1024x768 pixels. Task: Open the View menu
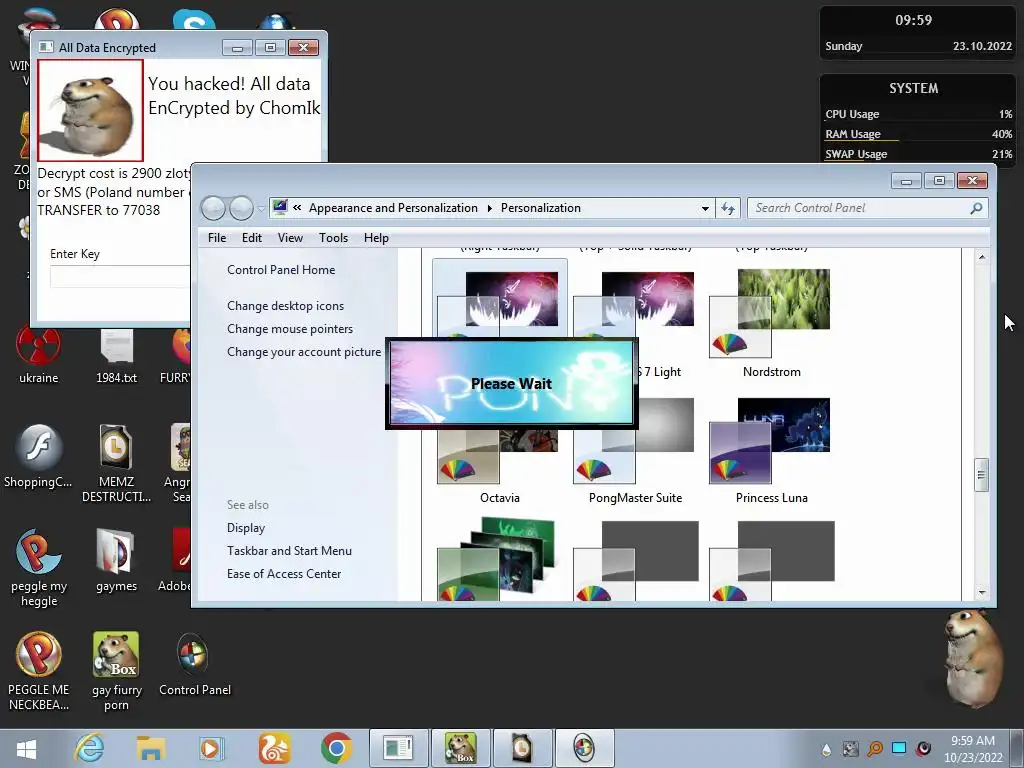290,238
